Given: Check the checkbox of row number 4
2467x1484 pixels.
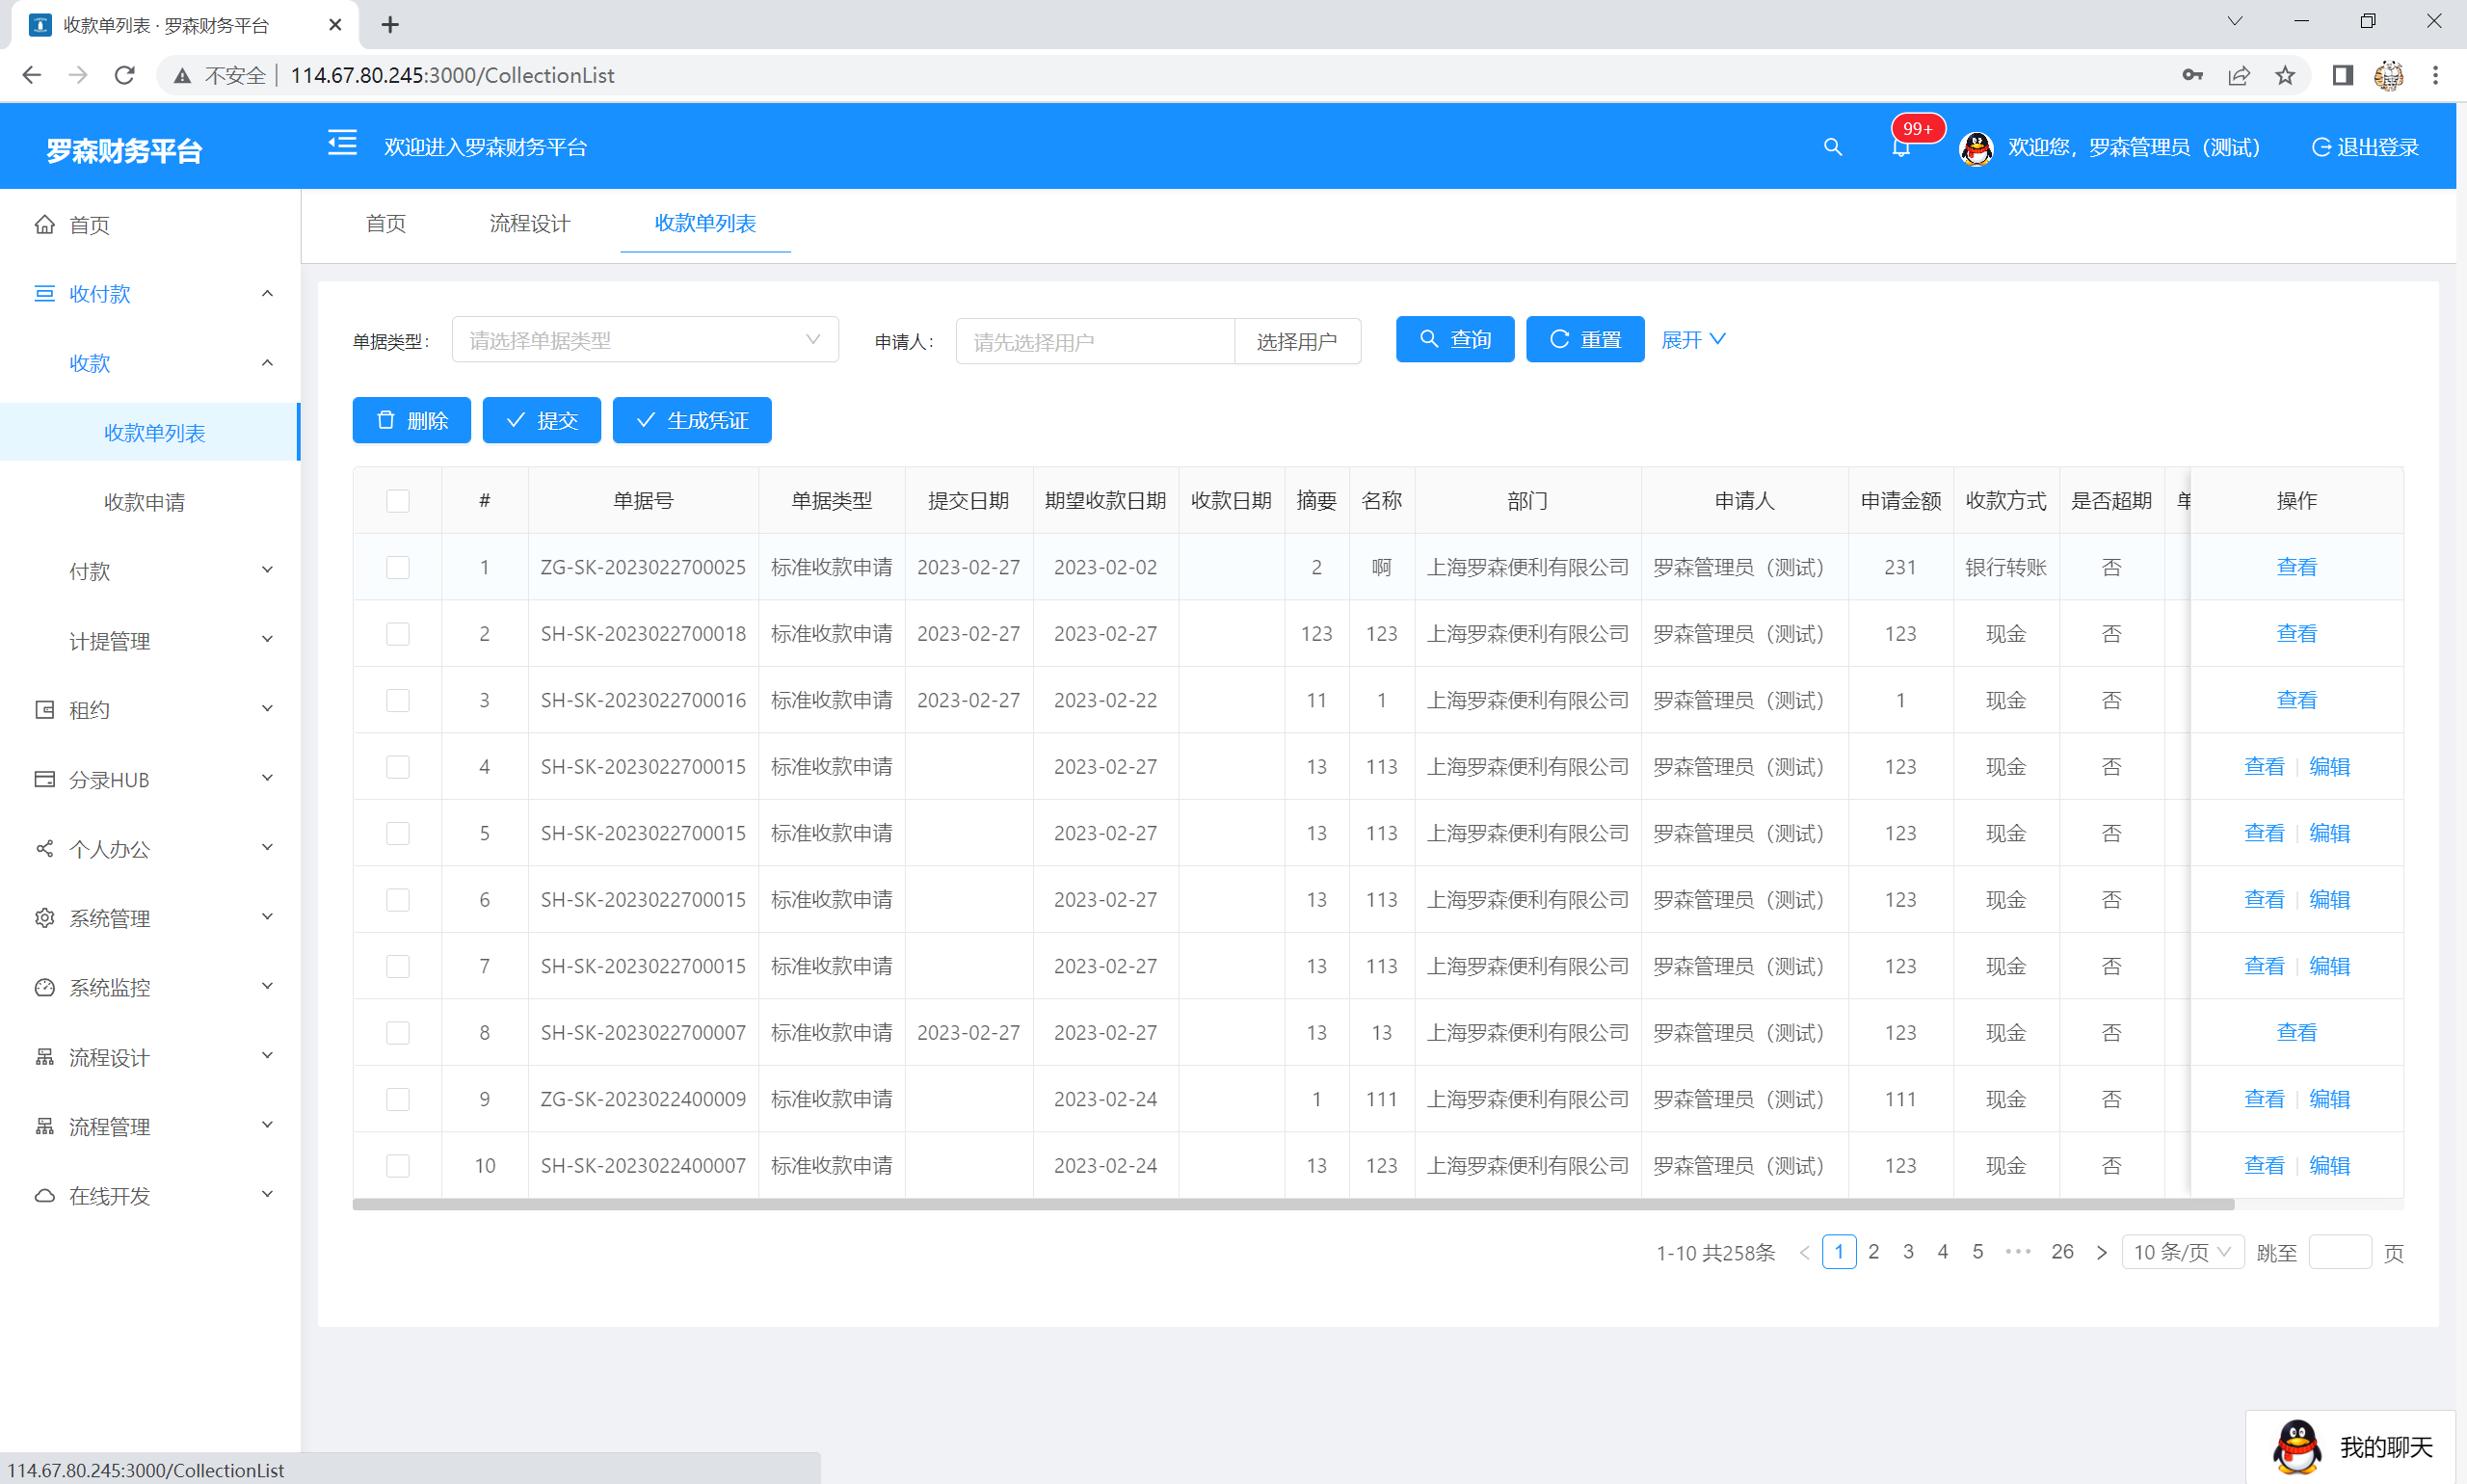Looking at the screenshot, I should [x=398, y=767].
